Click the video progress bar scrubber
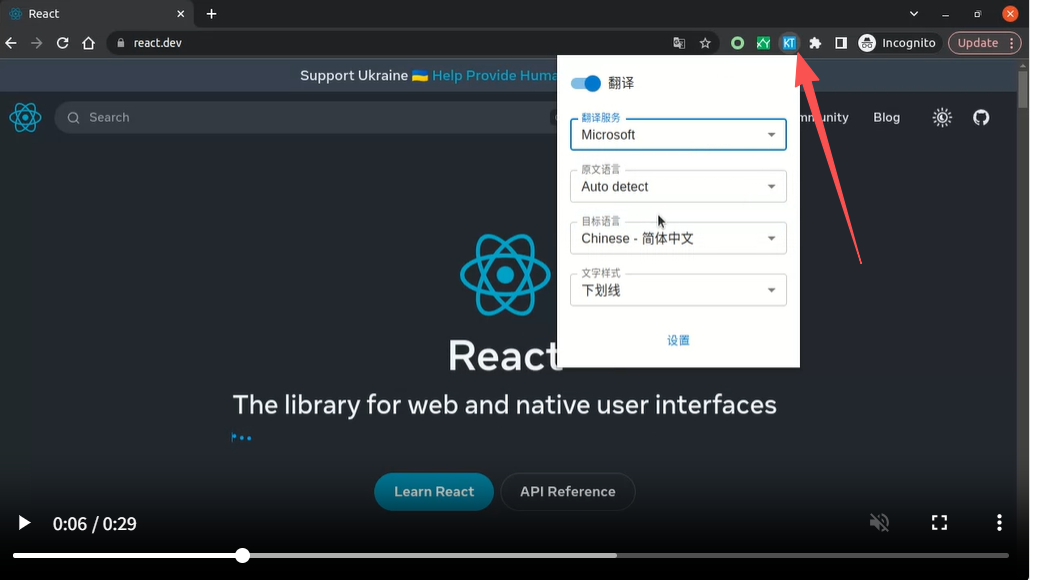Screen dimensions: 1040x580 [242, 555]
